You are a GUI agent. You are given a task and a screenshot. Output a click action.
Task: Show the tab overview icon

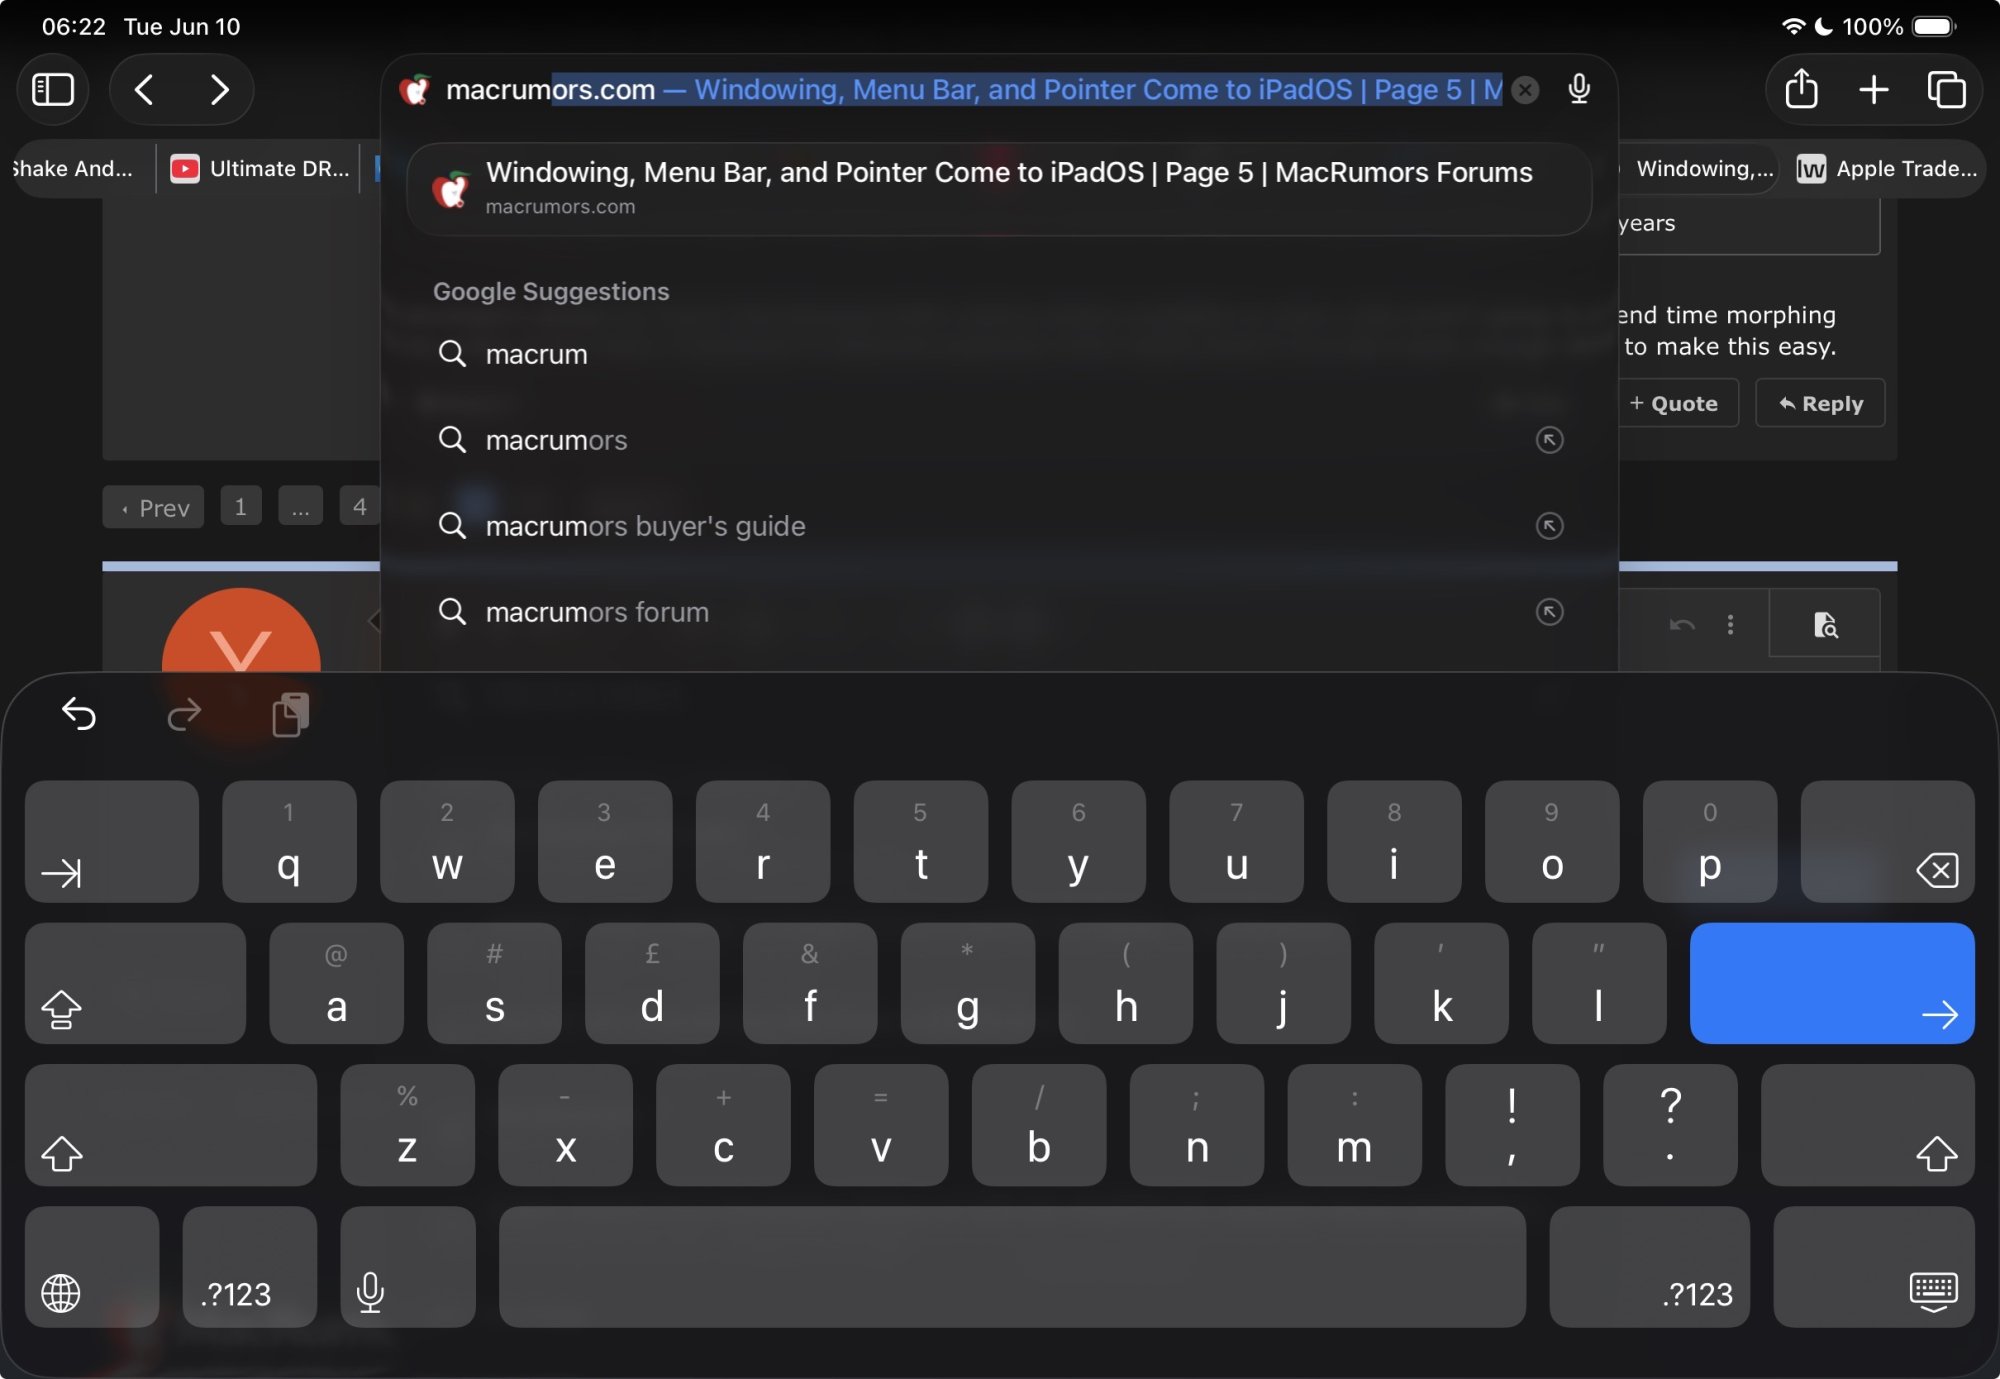(1946, 90)
